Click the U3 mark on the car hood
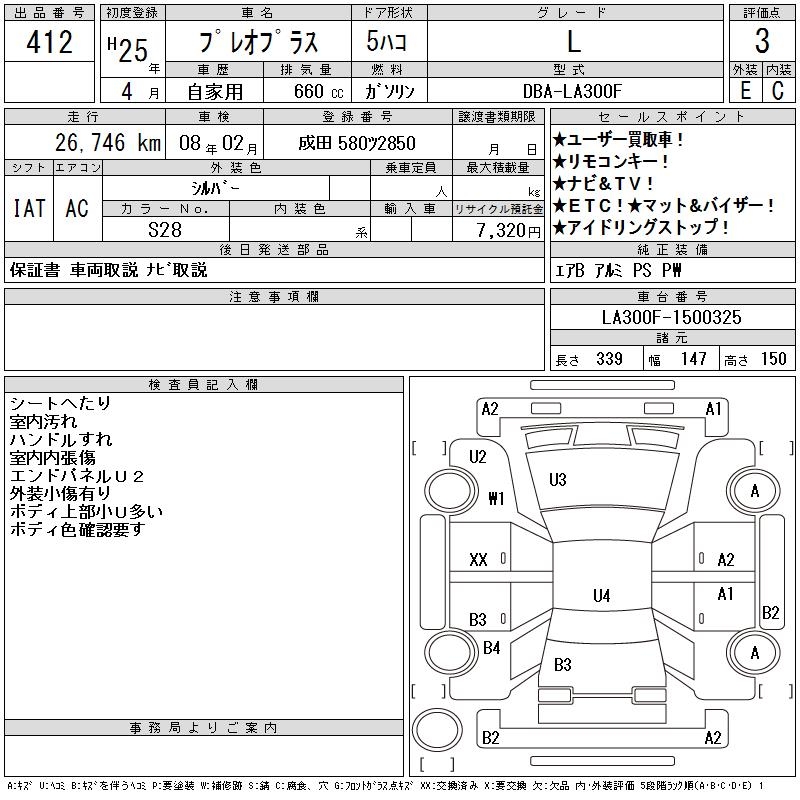This screenshot has width=800, height=800. pos(558,480)
